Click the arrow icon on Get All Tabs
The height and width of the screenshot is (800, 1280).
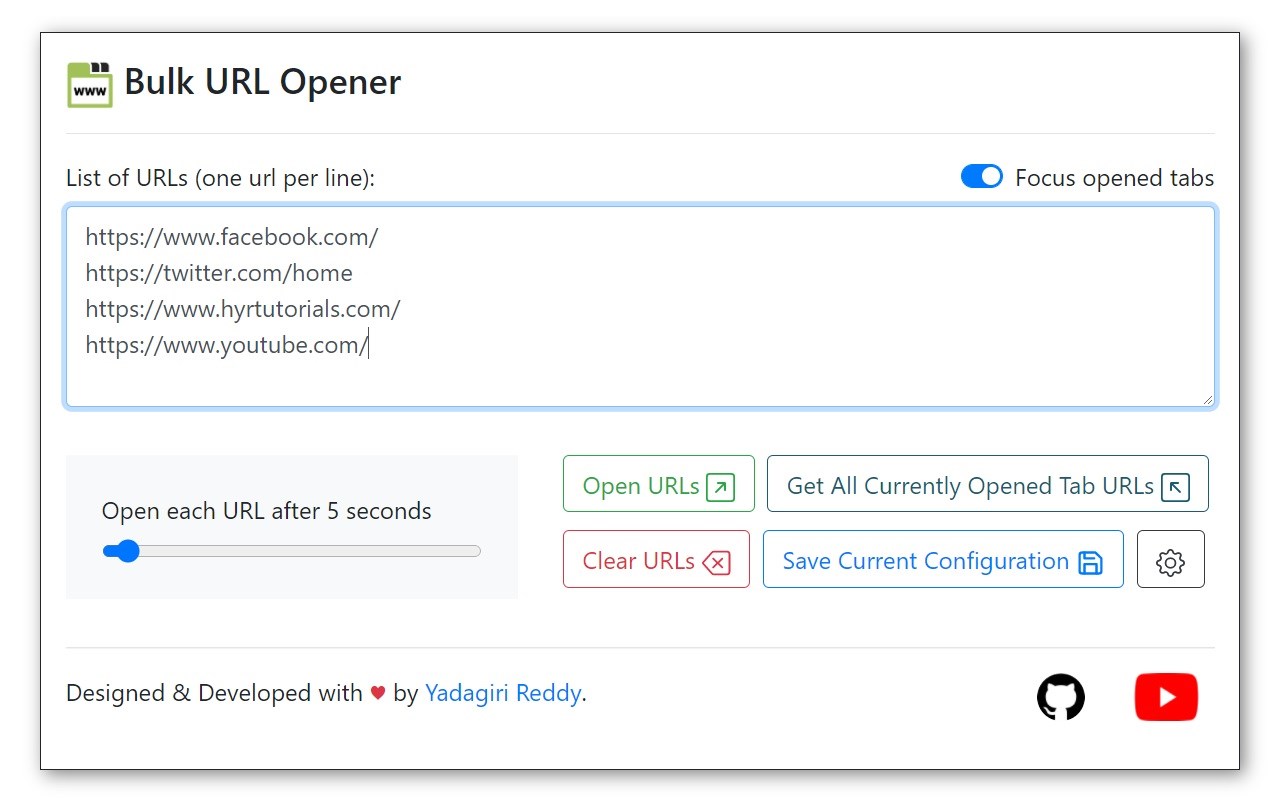[1176, 487]
